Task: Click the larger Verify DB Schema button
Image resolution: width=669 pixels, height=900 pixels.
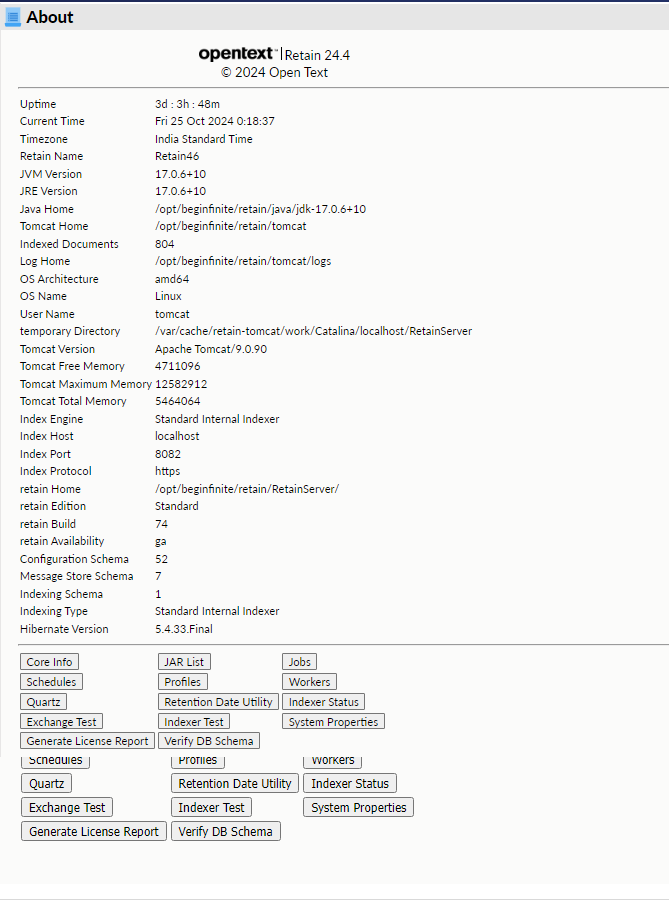Action: click(x=225, y=832)
